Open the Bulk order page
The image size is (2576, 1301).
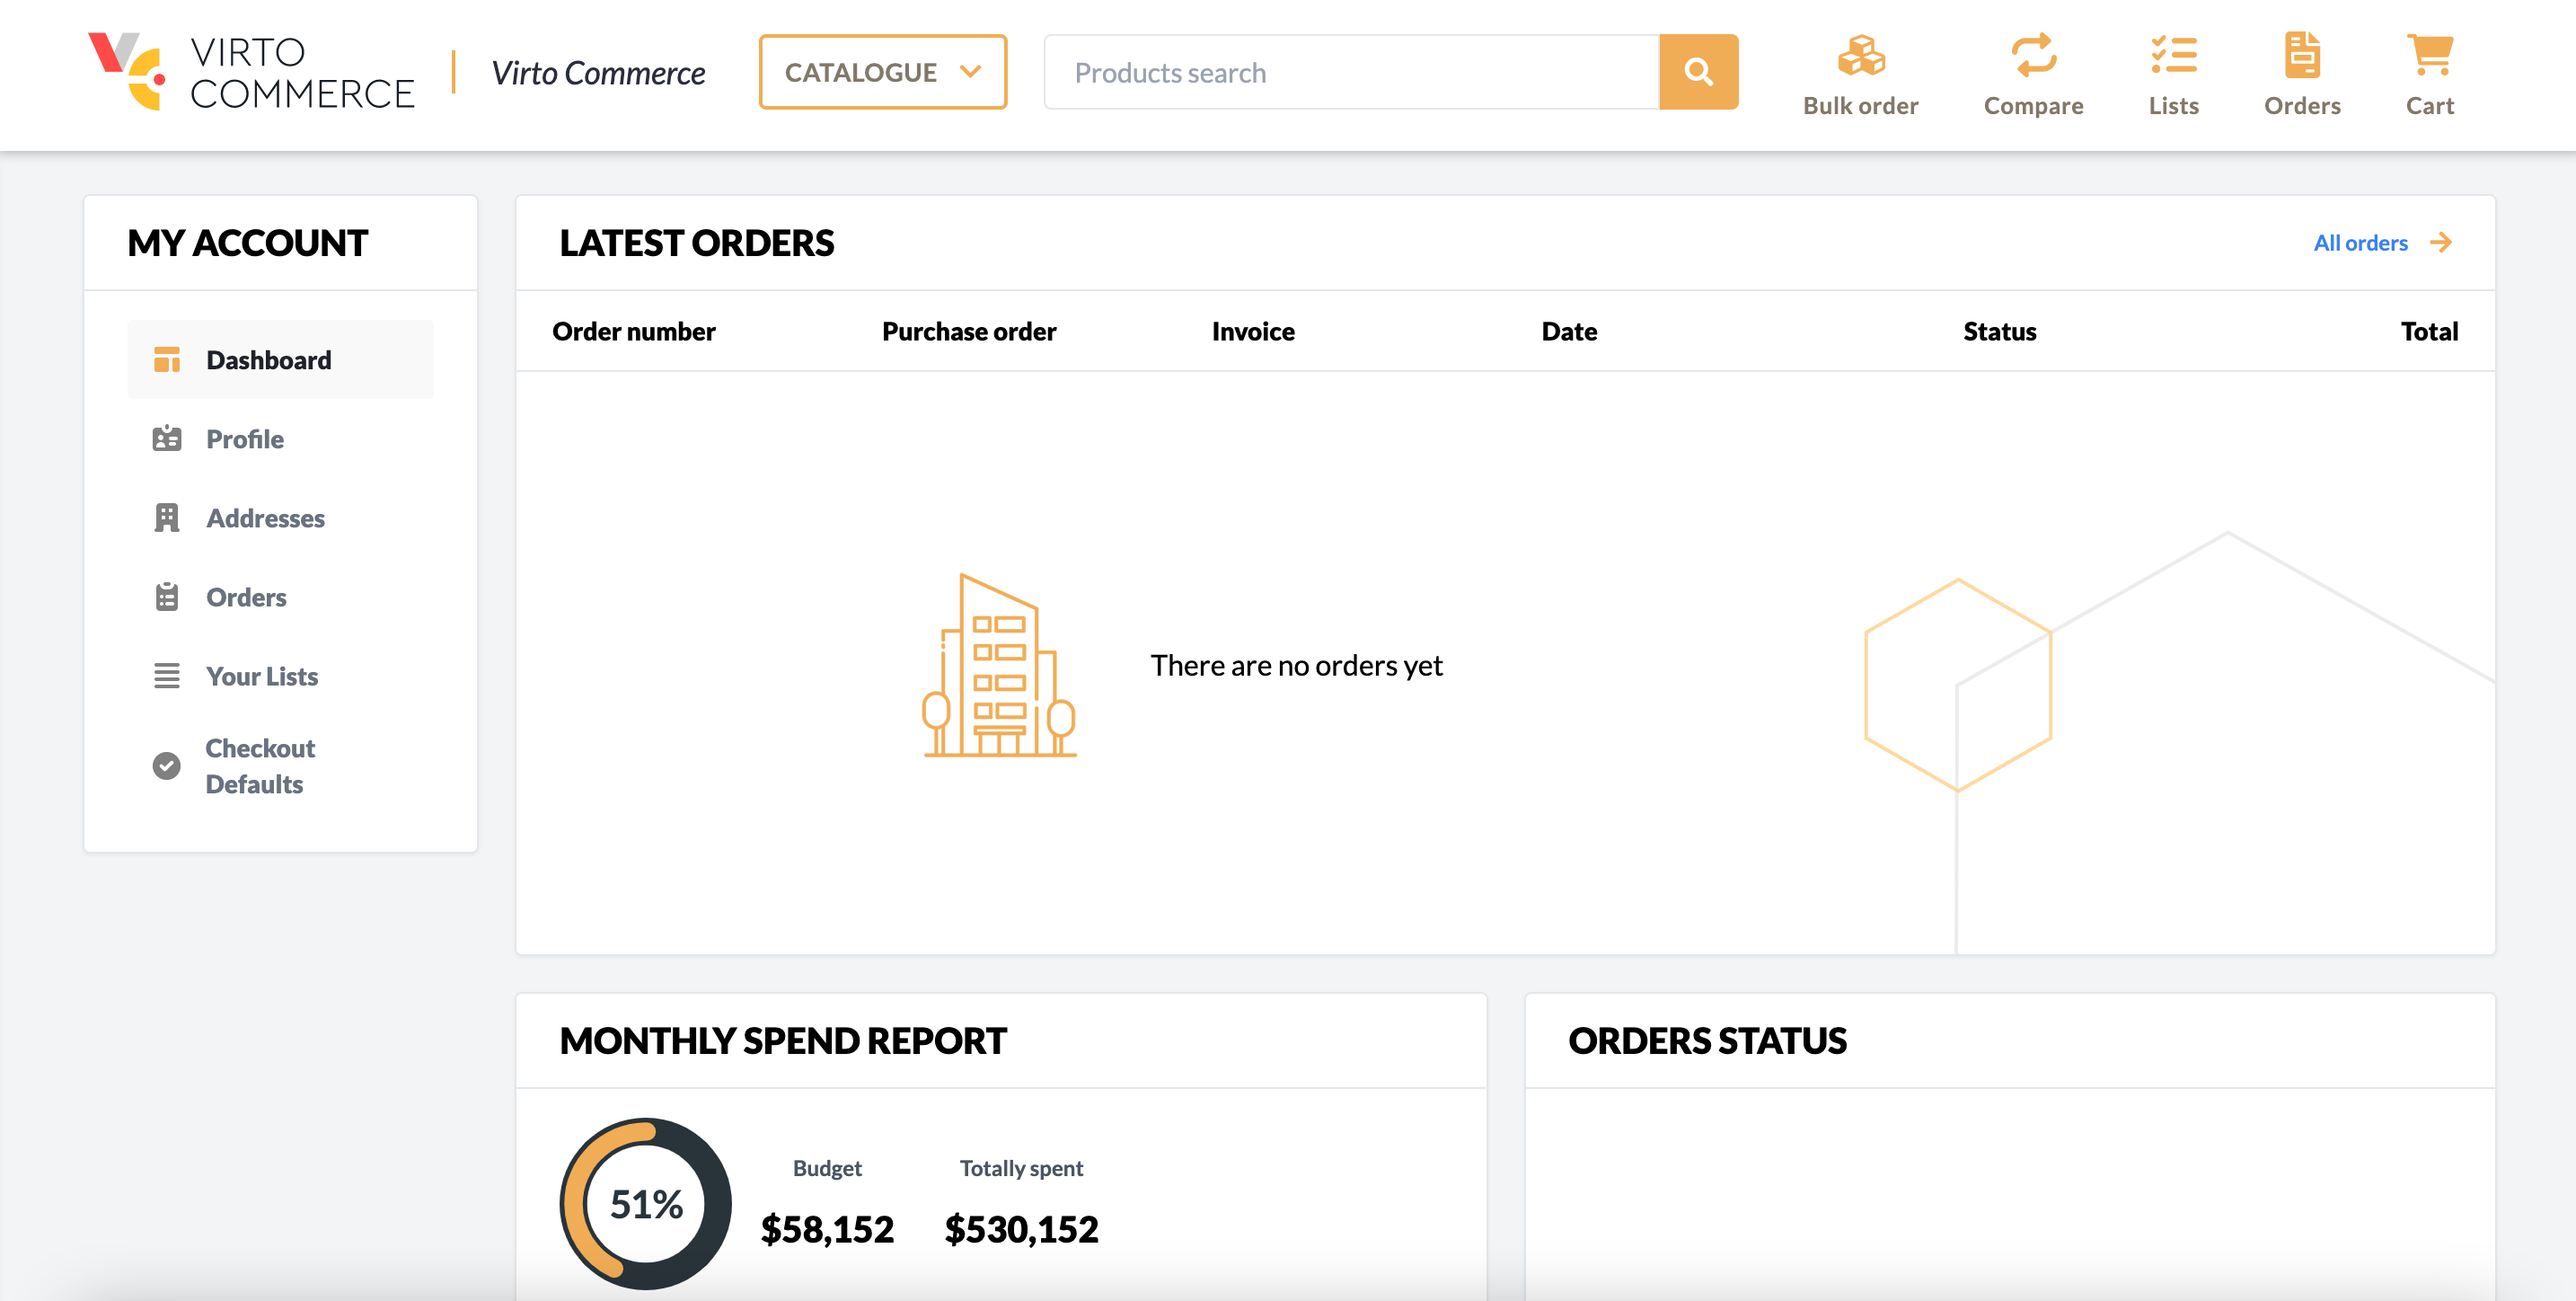tap(1860, 72)
